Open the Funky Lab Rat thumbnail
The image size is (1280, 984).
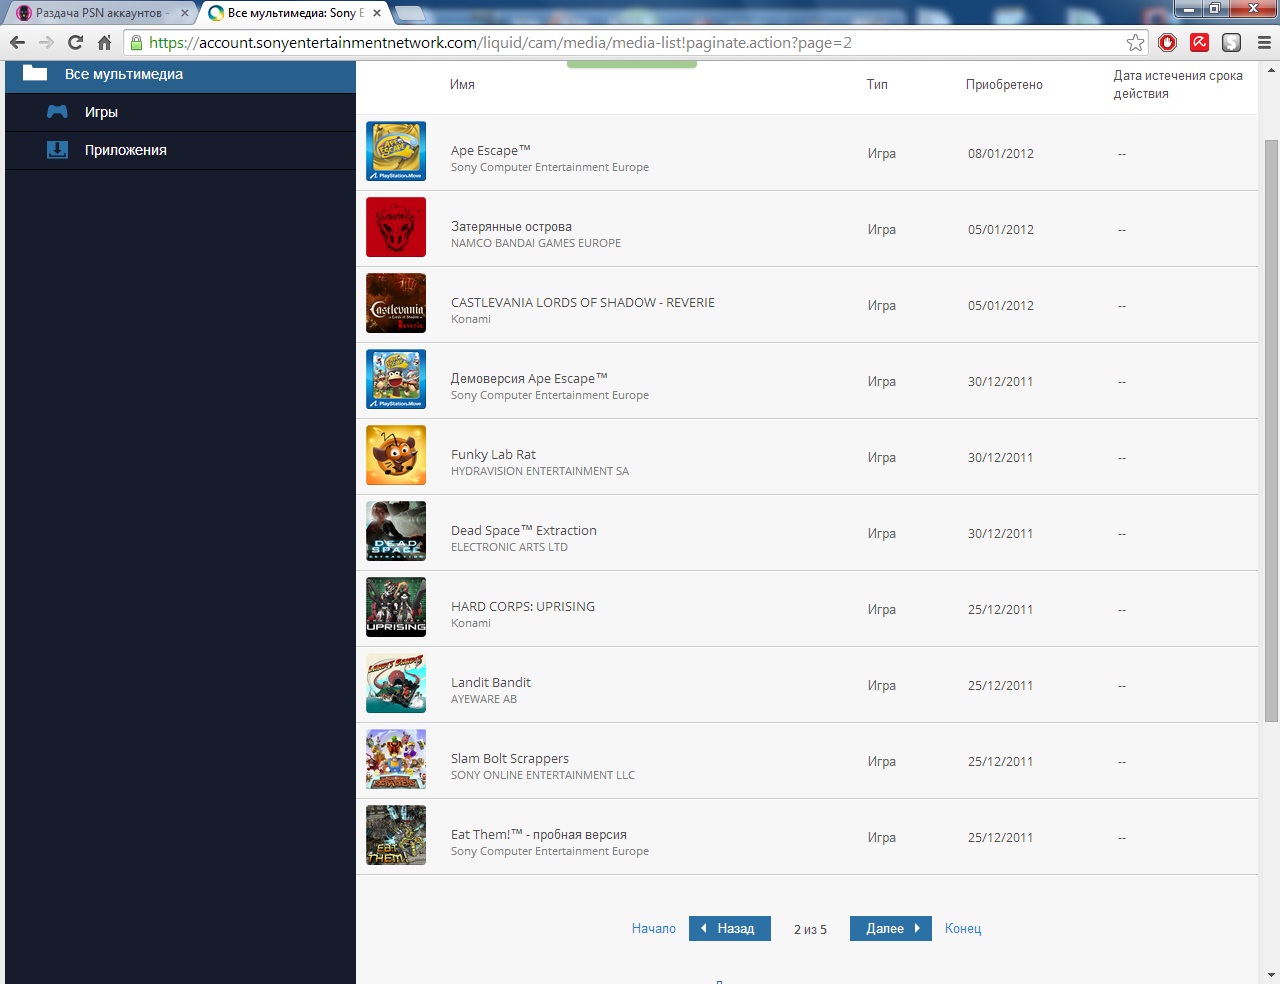(x=396, y=455)
